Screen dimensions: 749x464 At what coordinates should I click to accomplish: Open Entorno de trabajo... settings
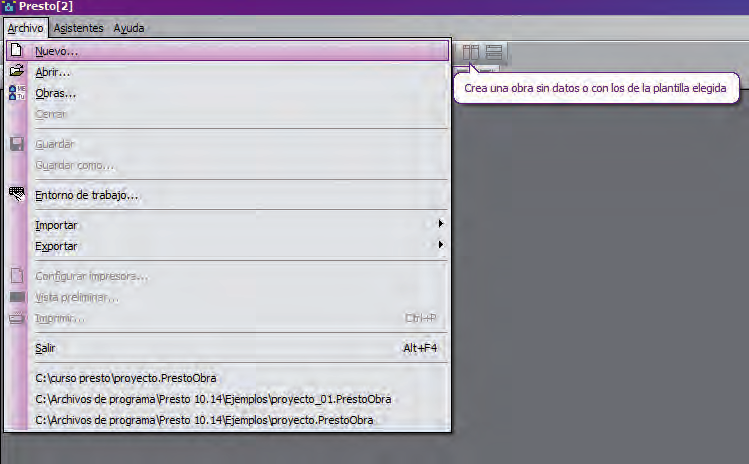coord(227,195)
